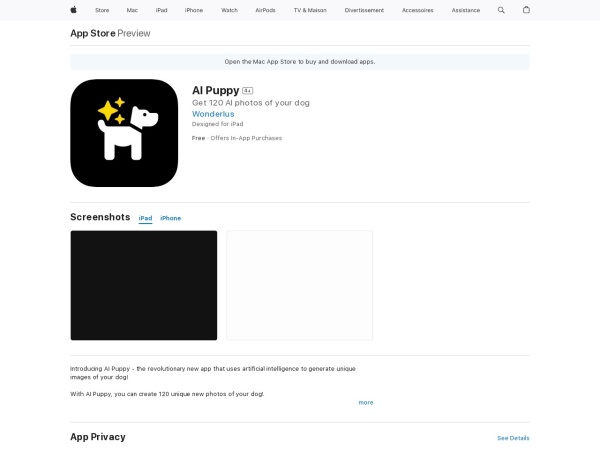600x450 pixels.
Task: Select the iPhone item in the navigation bar
Action: pos(194,10)
